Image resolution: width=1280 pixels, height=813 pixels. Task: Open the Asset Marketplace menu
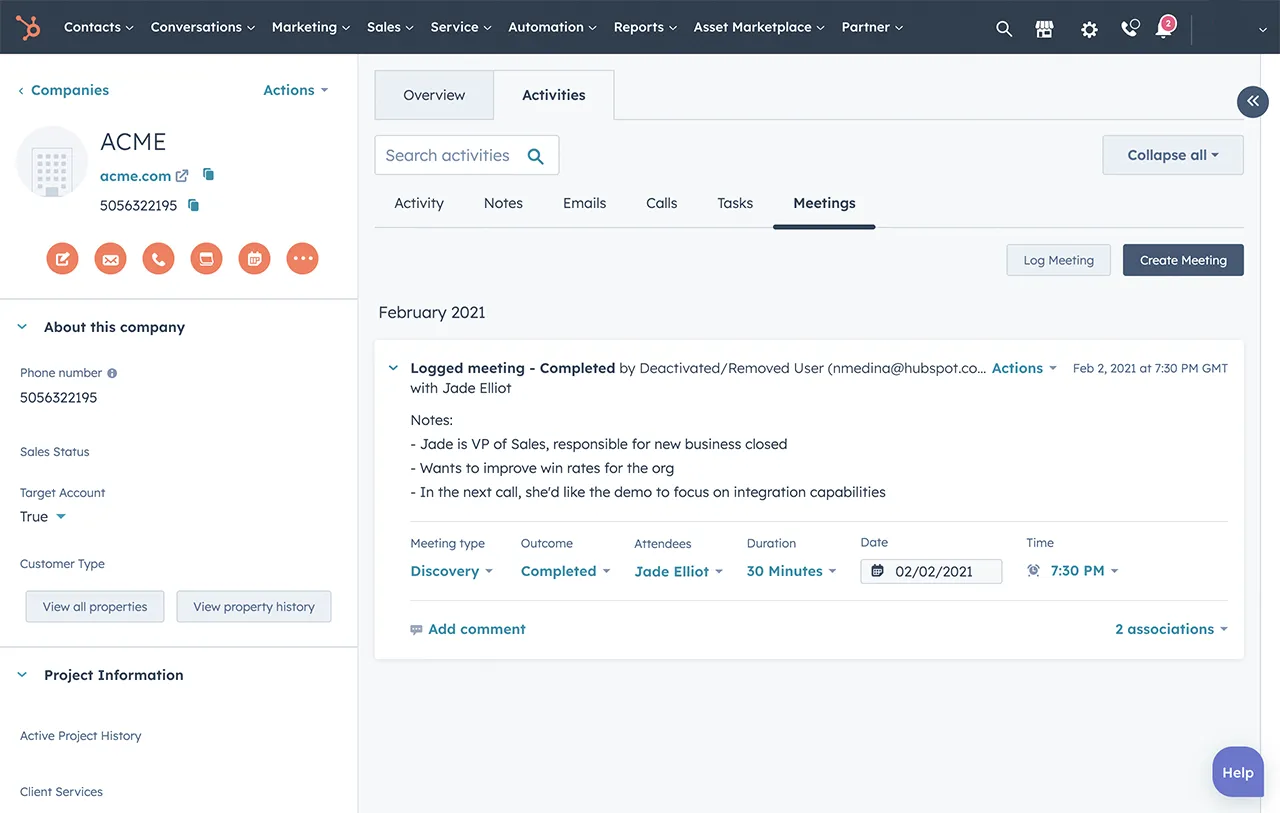(759, 27)
